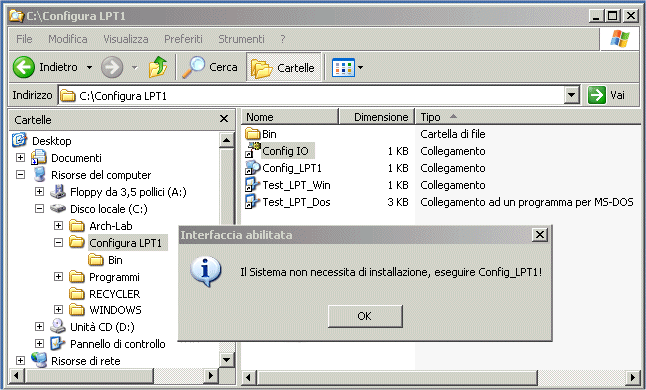Image resolution: width=646 pixels, height=390 pixels.
Task: Sort by the Nome column header
Action: [x=290, y=117]
